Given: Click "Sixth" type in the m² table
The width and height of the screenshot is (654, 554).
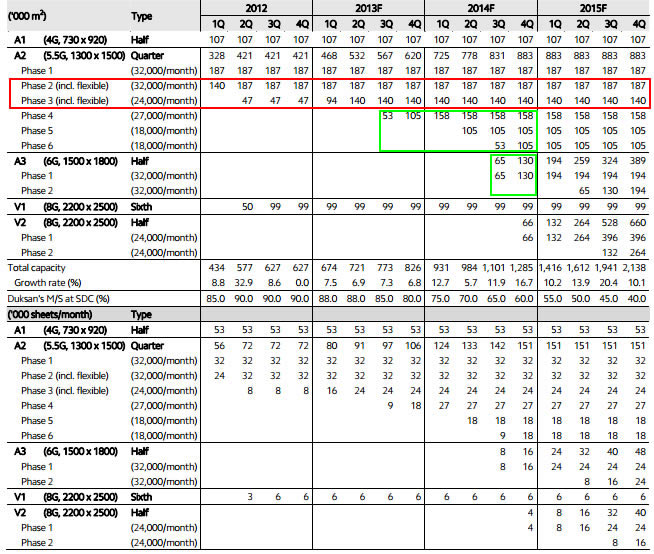Looking at the screenshot, I should pyautogui.click(x=141, y=206).
